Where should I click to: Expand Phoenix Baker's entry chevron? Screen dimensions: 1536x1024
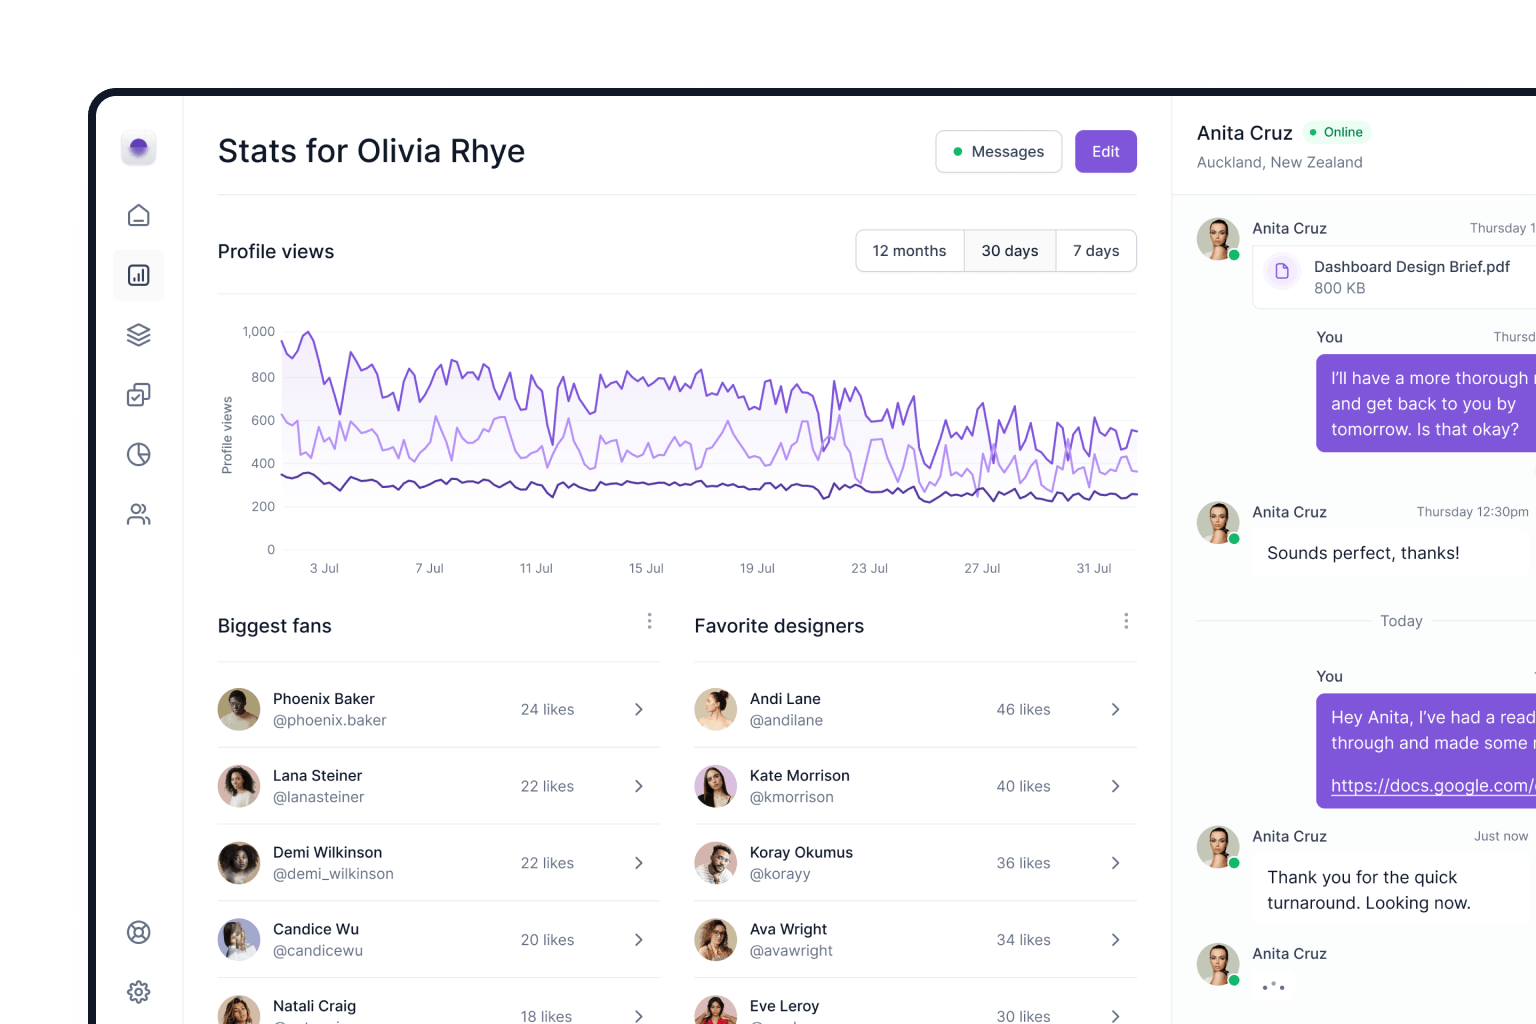tap(638, 709)
